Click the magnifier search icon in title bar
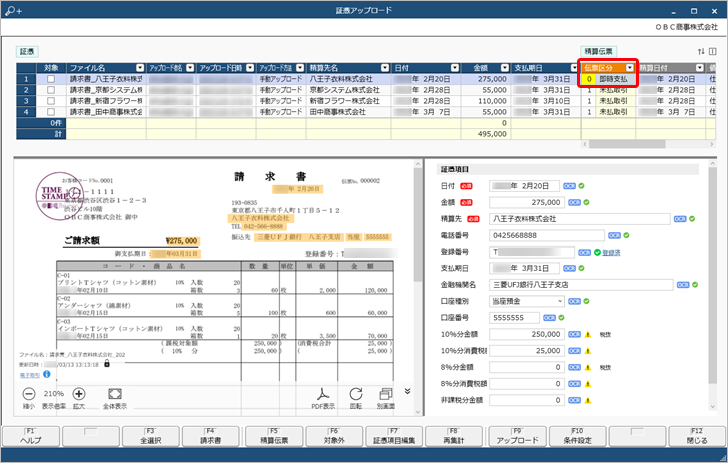 point(13,10)
